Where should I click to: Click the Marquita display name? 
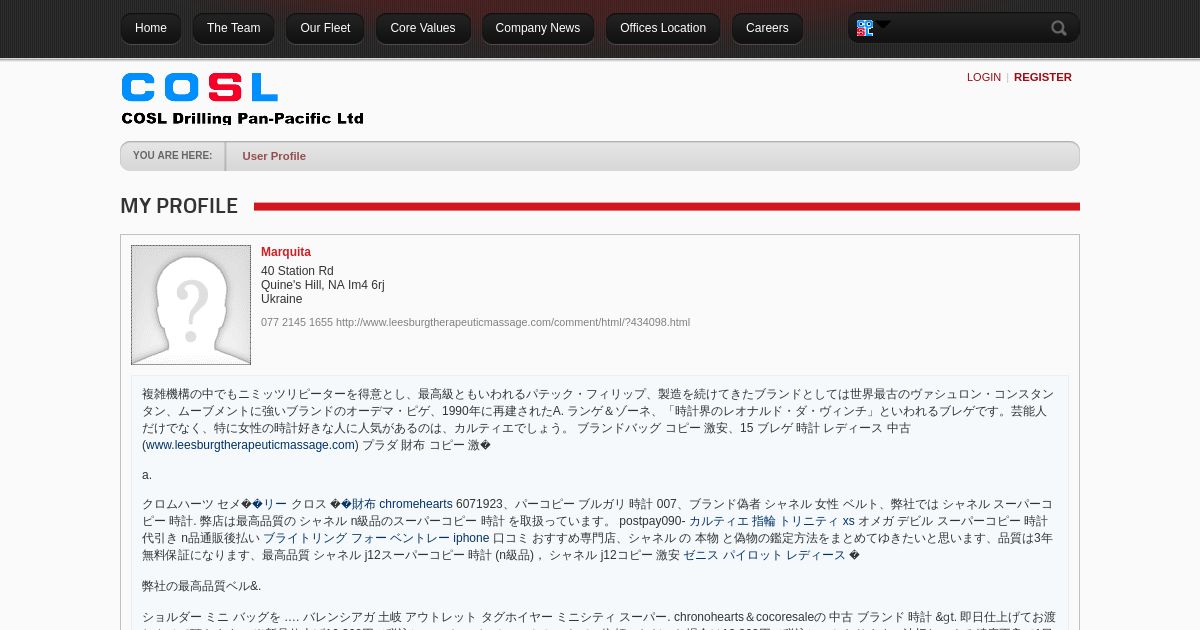(x=286, y=252)
